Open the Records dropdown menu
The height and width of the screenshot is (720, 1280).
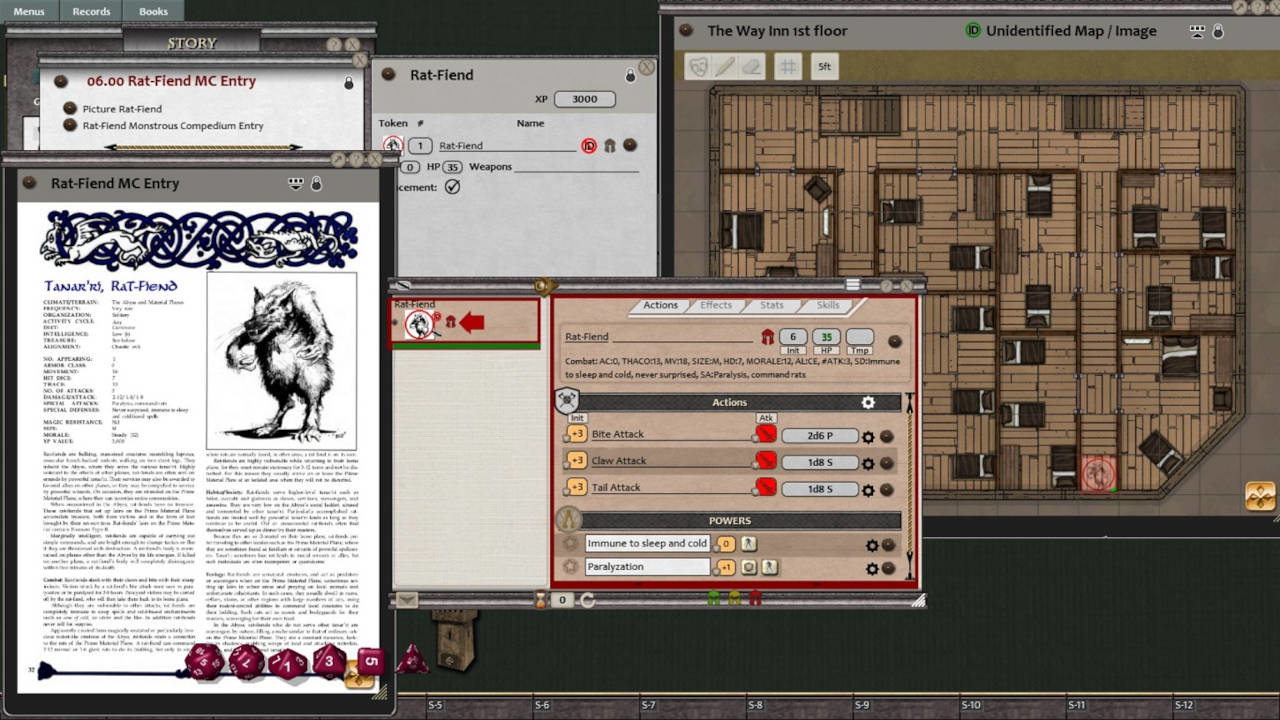91,11
